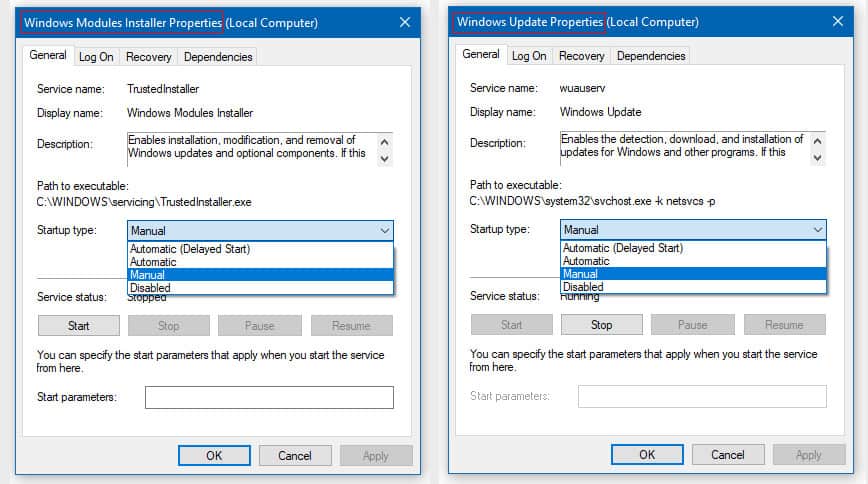
Task: Click OK in Windows Update Properties
Action: click(x=647, y=455)
